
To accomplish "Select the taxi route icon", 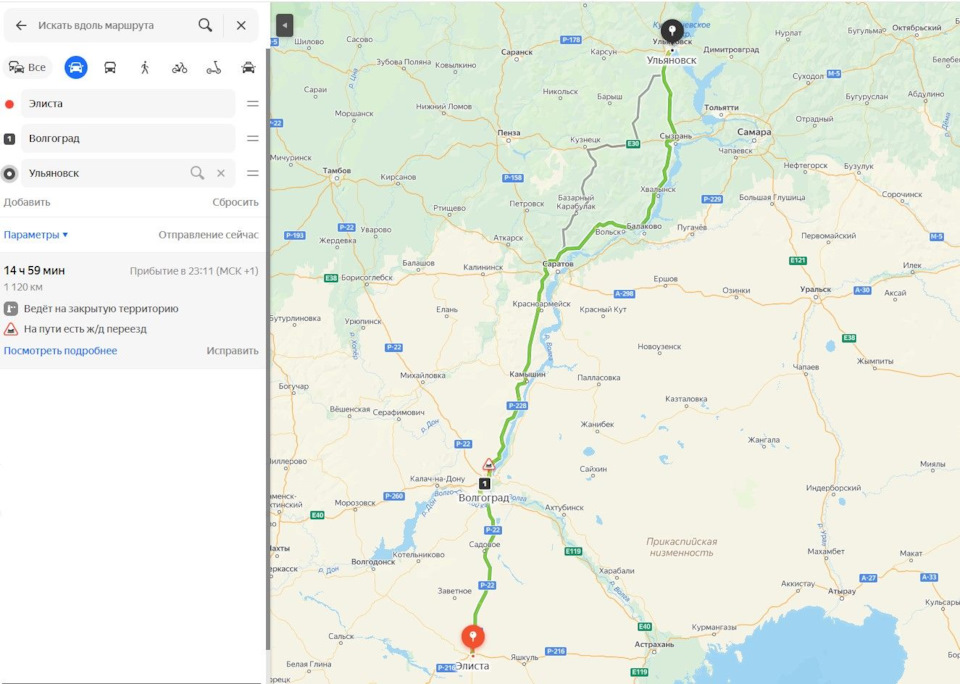I will (x=248, y=67).
